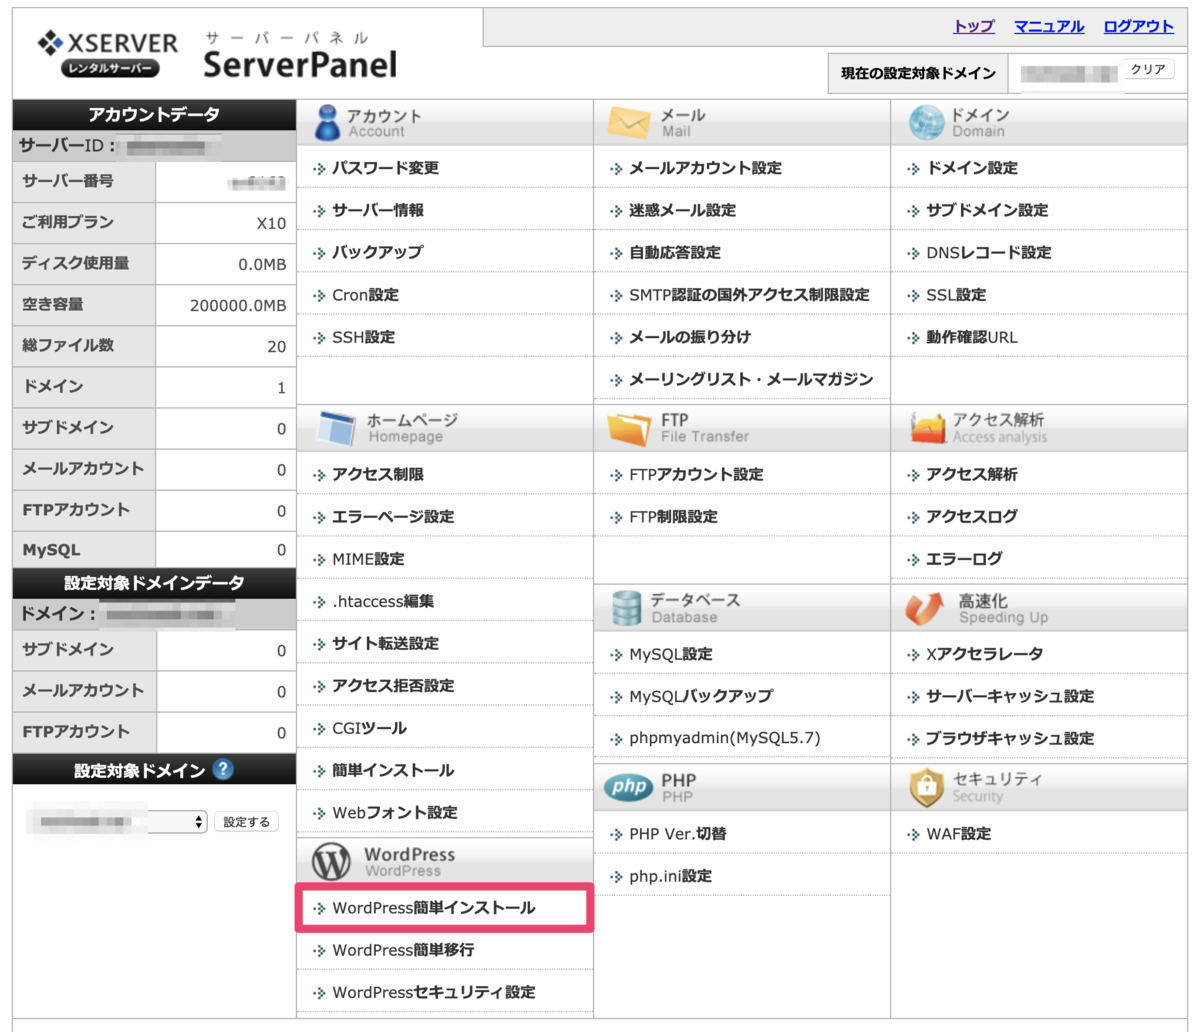Open WordPress簡単インストール
This screenshot has height=1032, width=1200.
[434, 907]
